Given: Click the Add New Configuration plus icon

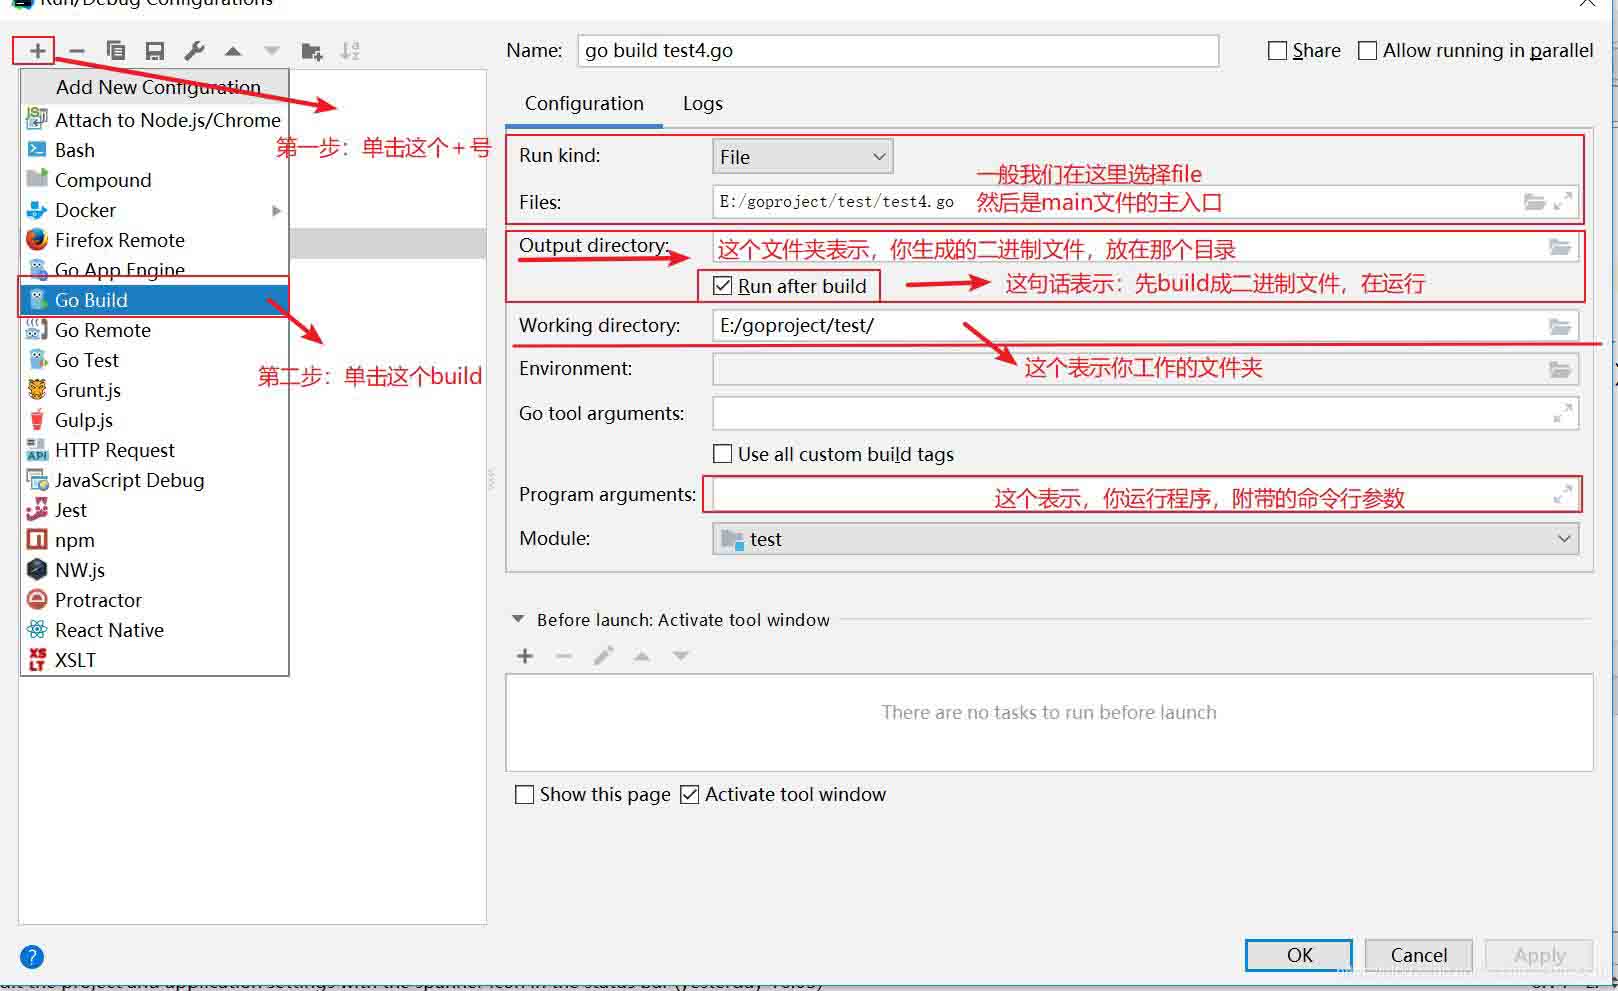Looking at the screenshot, I should (37, 51).
